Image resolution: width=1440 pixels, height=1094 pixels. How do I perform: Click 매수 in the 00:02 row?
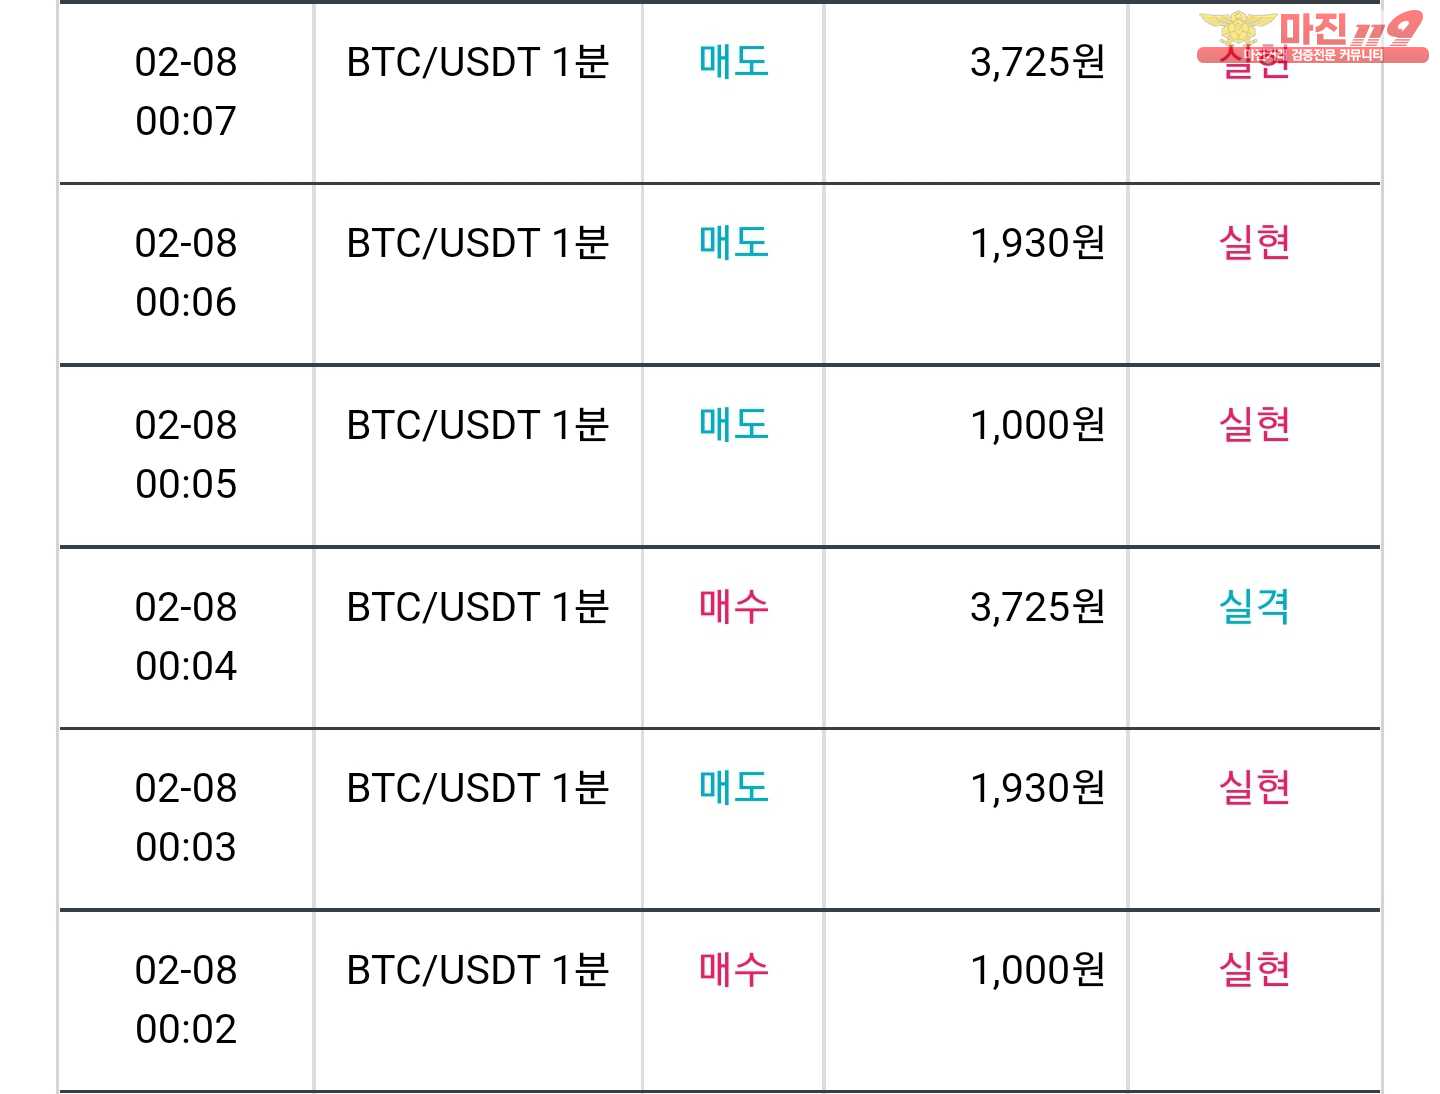pyautogui.click(x=733, y=970)
